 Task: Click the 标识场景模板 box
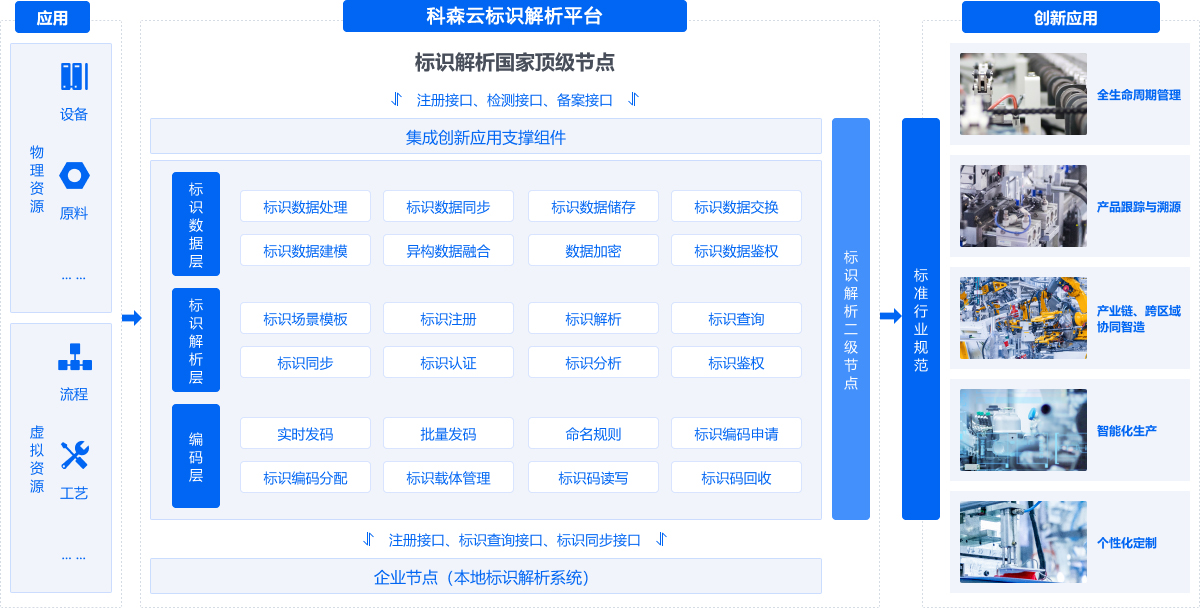305,319
